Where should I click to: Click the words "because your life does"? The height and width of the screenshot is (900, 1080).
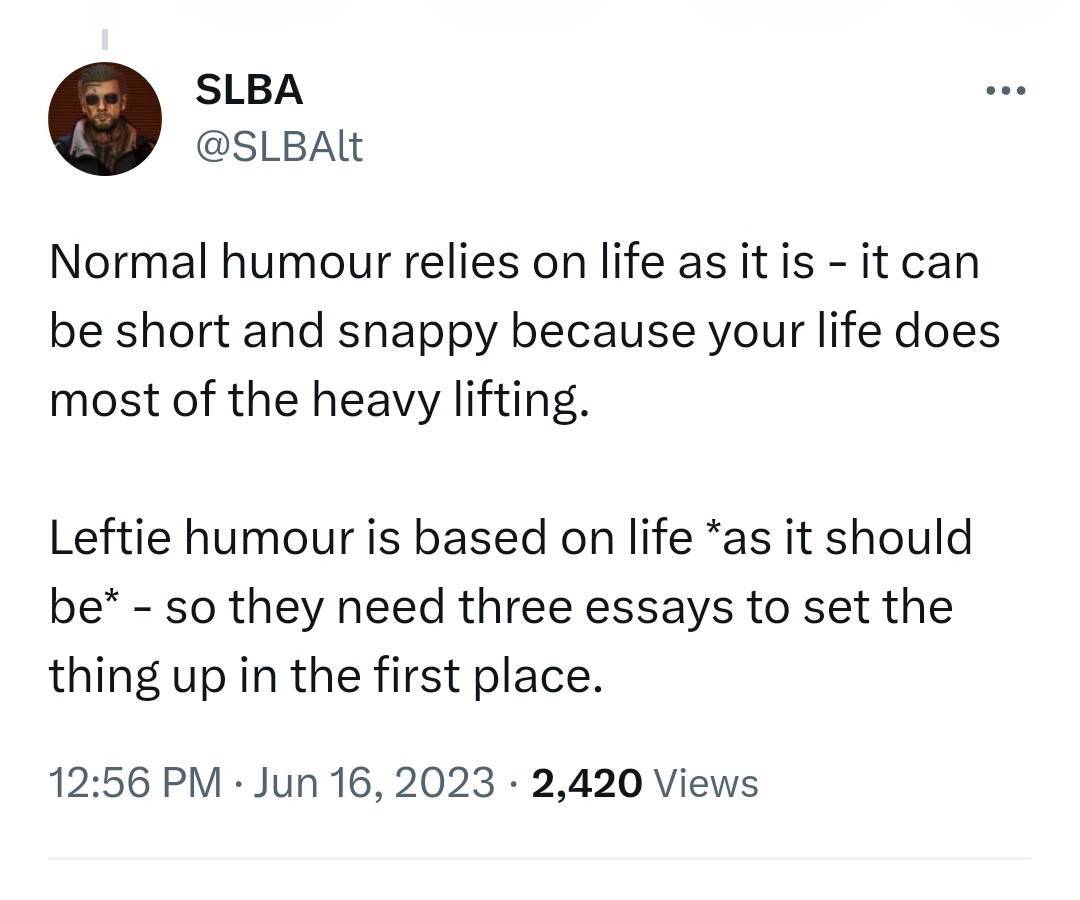click(x=755, y=332)
